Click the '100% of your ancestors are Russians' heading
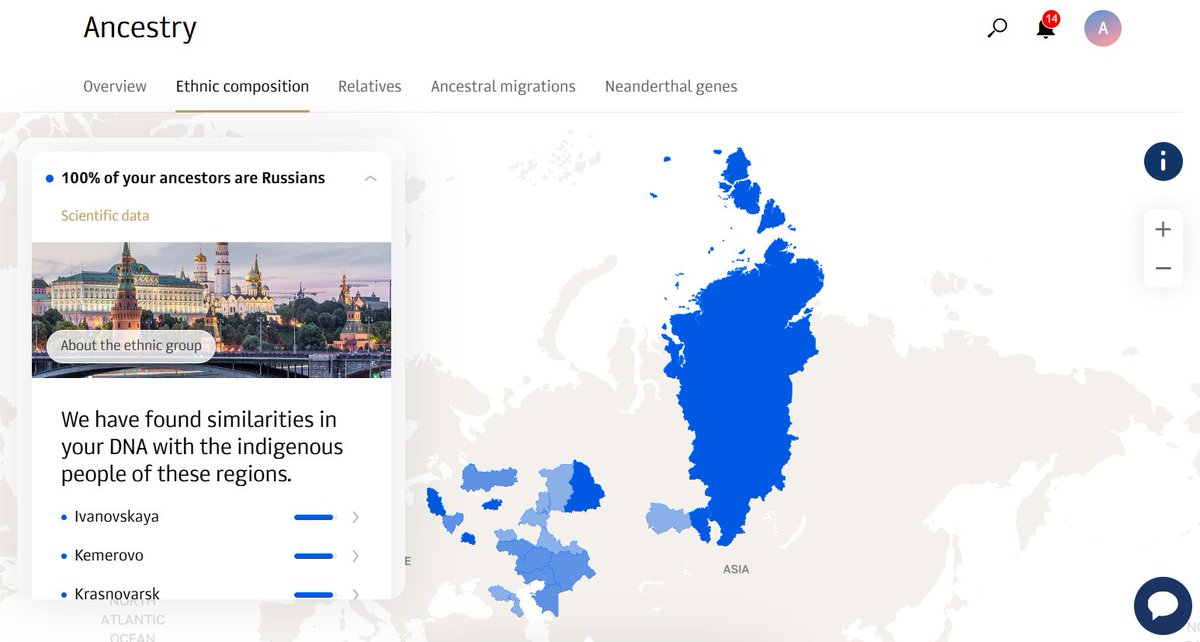Screen dimensions: 1200x642 (193, 178)
